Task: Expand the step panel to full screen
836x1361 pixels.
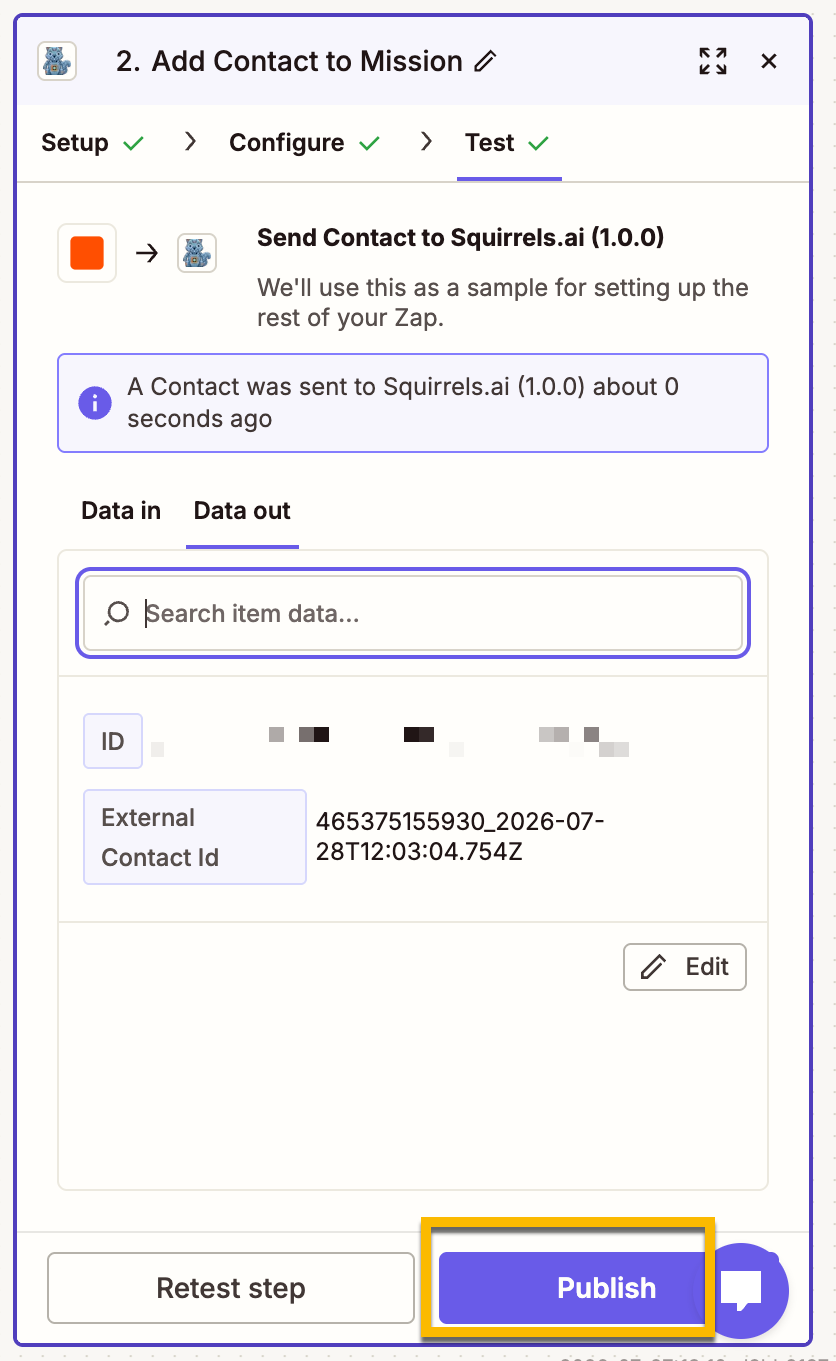Action: (713, 61)
